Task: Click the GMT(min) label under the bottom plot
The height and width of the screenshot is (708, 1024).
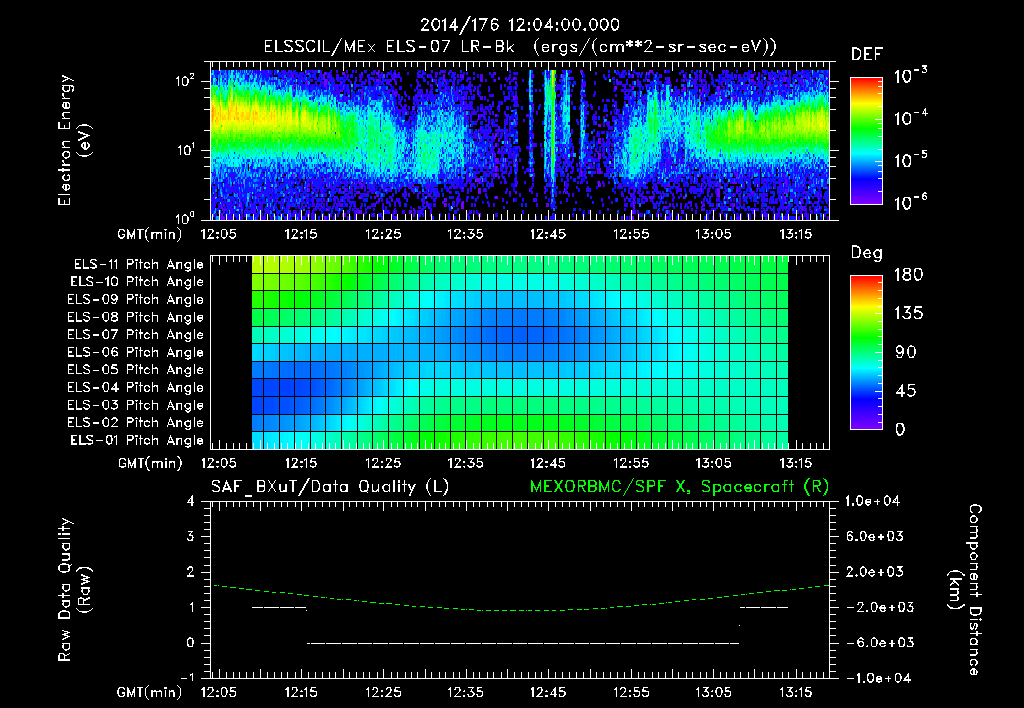Action: point(150,692)
